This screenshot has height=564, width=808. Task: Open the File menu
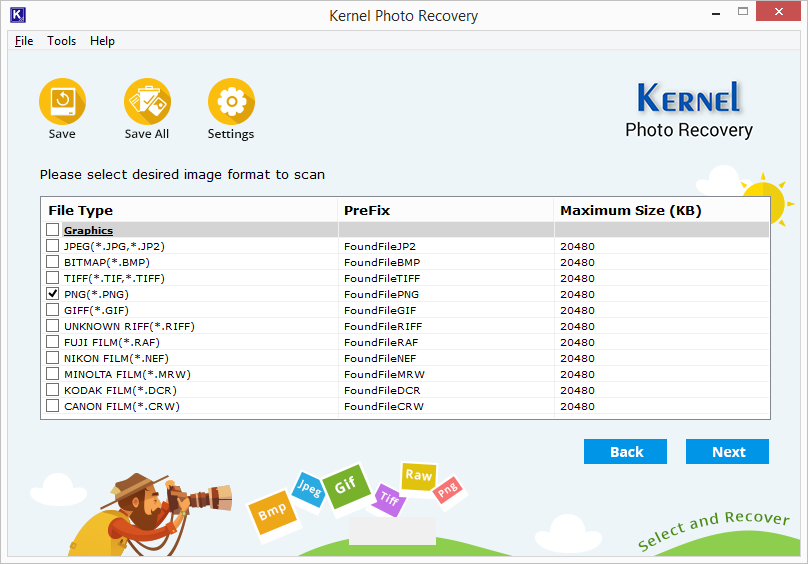tap(24, 41)
